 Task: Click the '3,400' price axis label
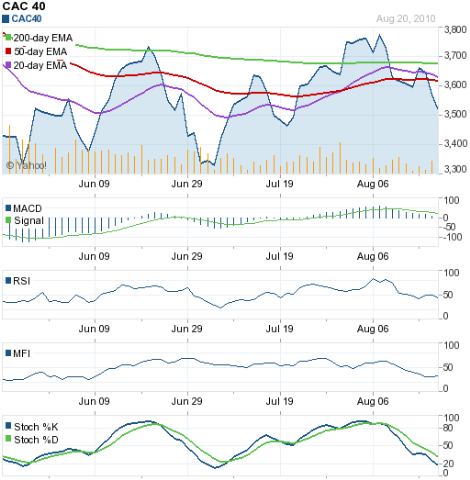coord(455,144)
